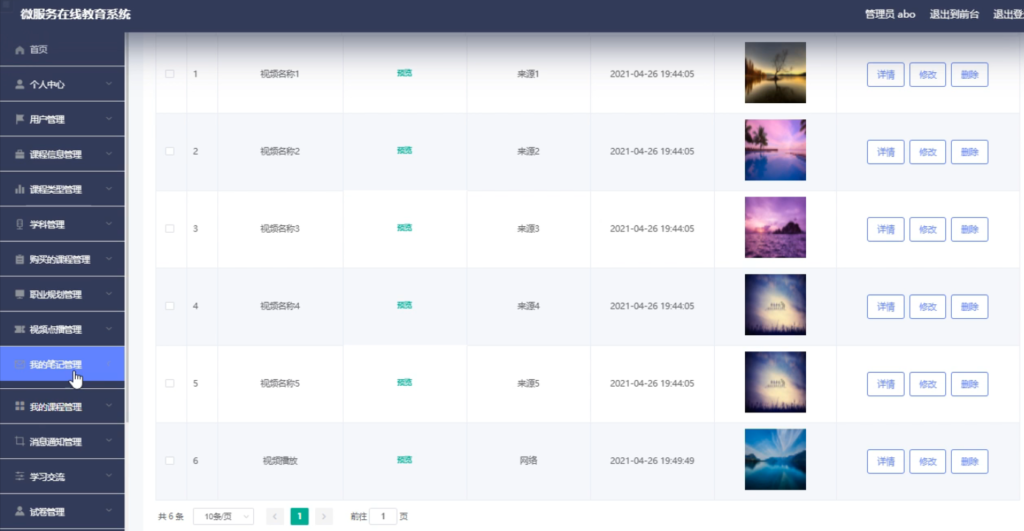
Task: Click the 预览 link for 视频名称1
Action: tap(404, 73)
